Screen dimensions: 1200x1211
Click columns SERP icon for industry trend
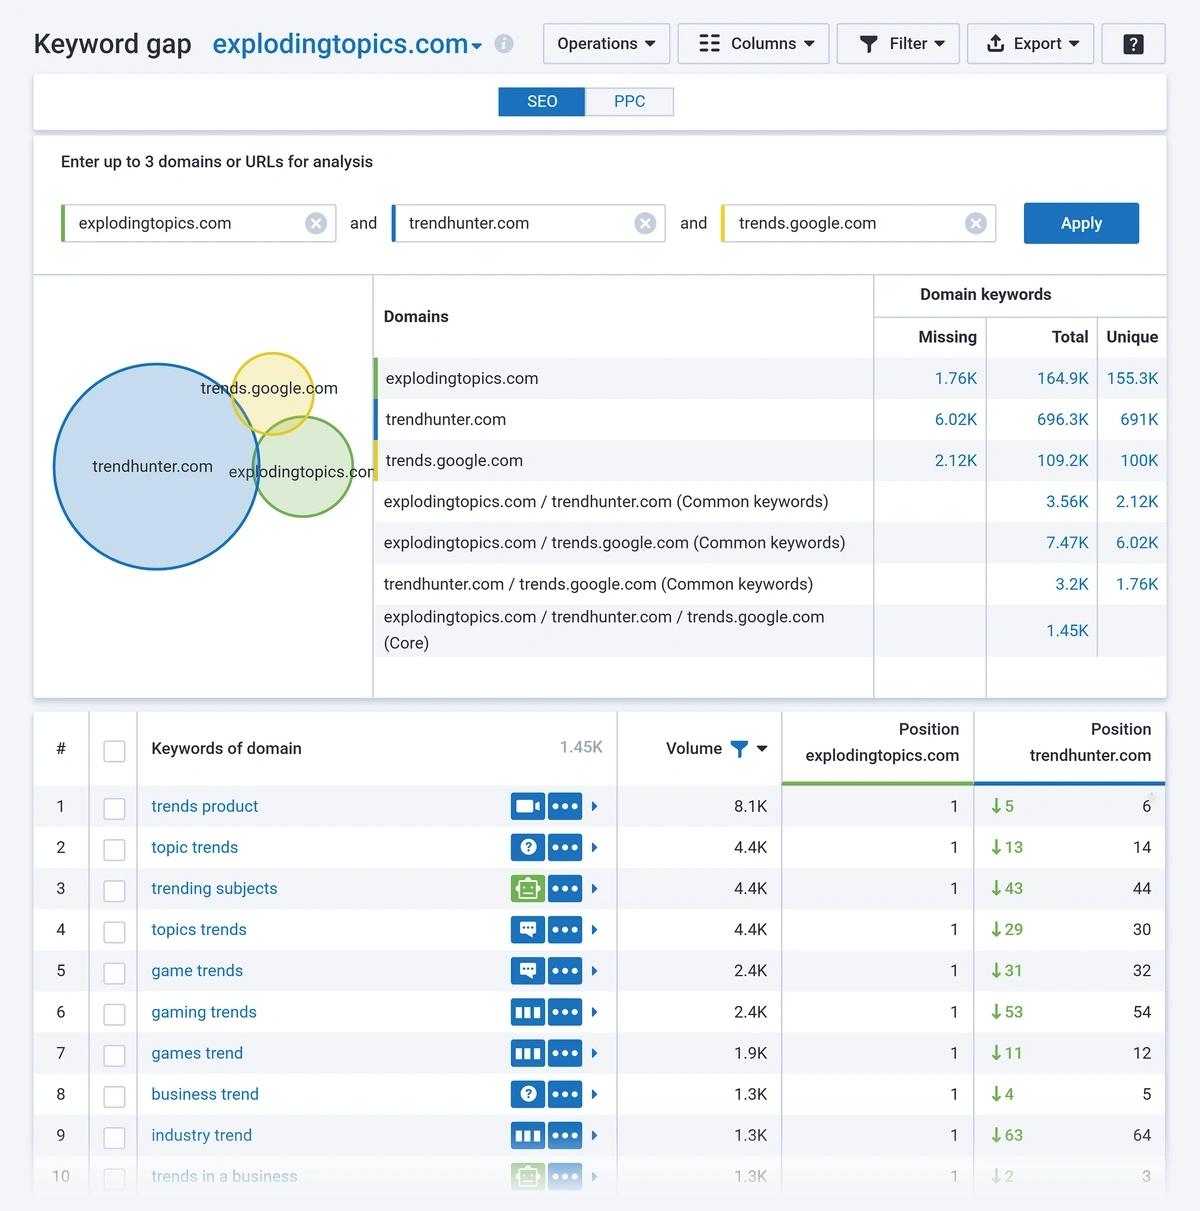tap(528, 1135)
